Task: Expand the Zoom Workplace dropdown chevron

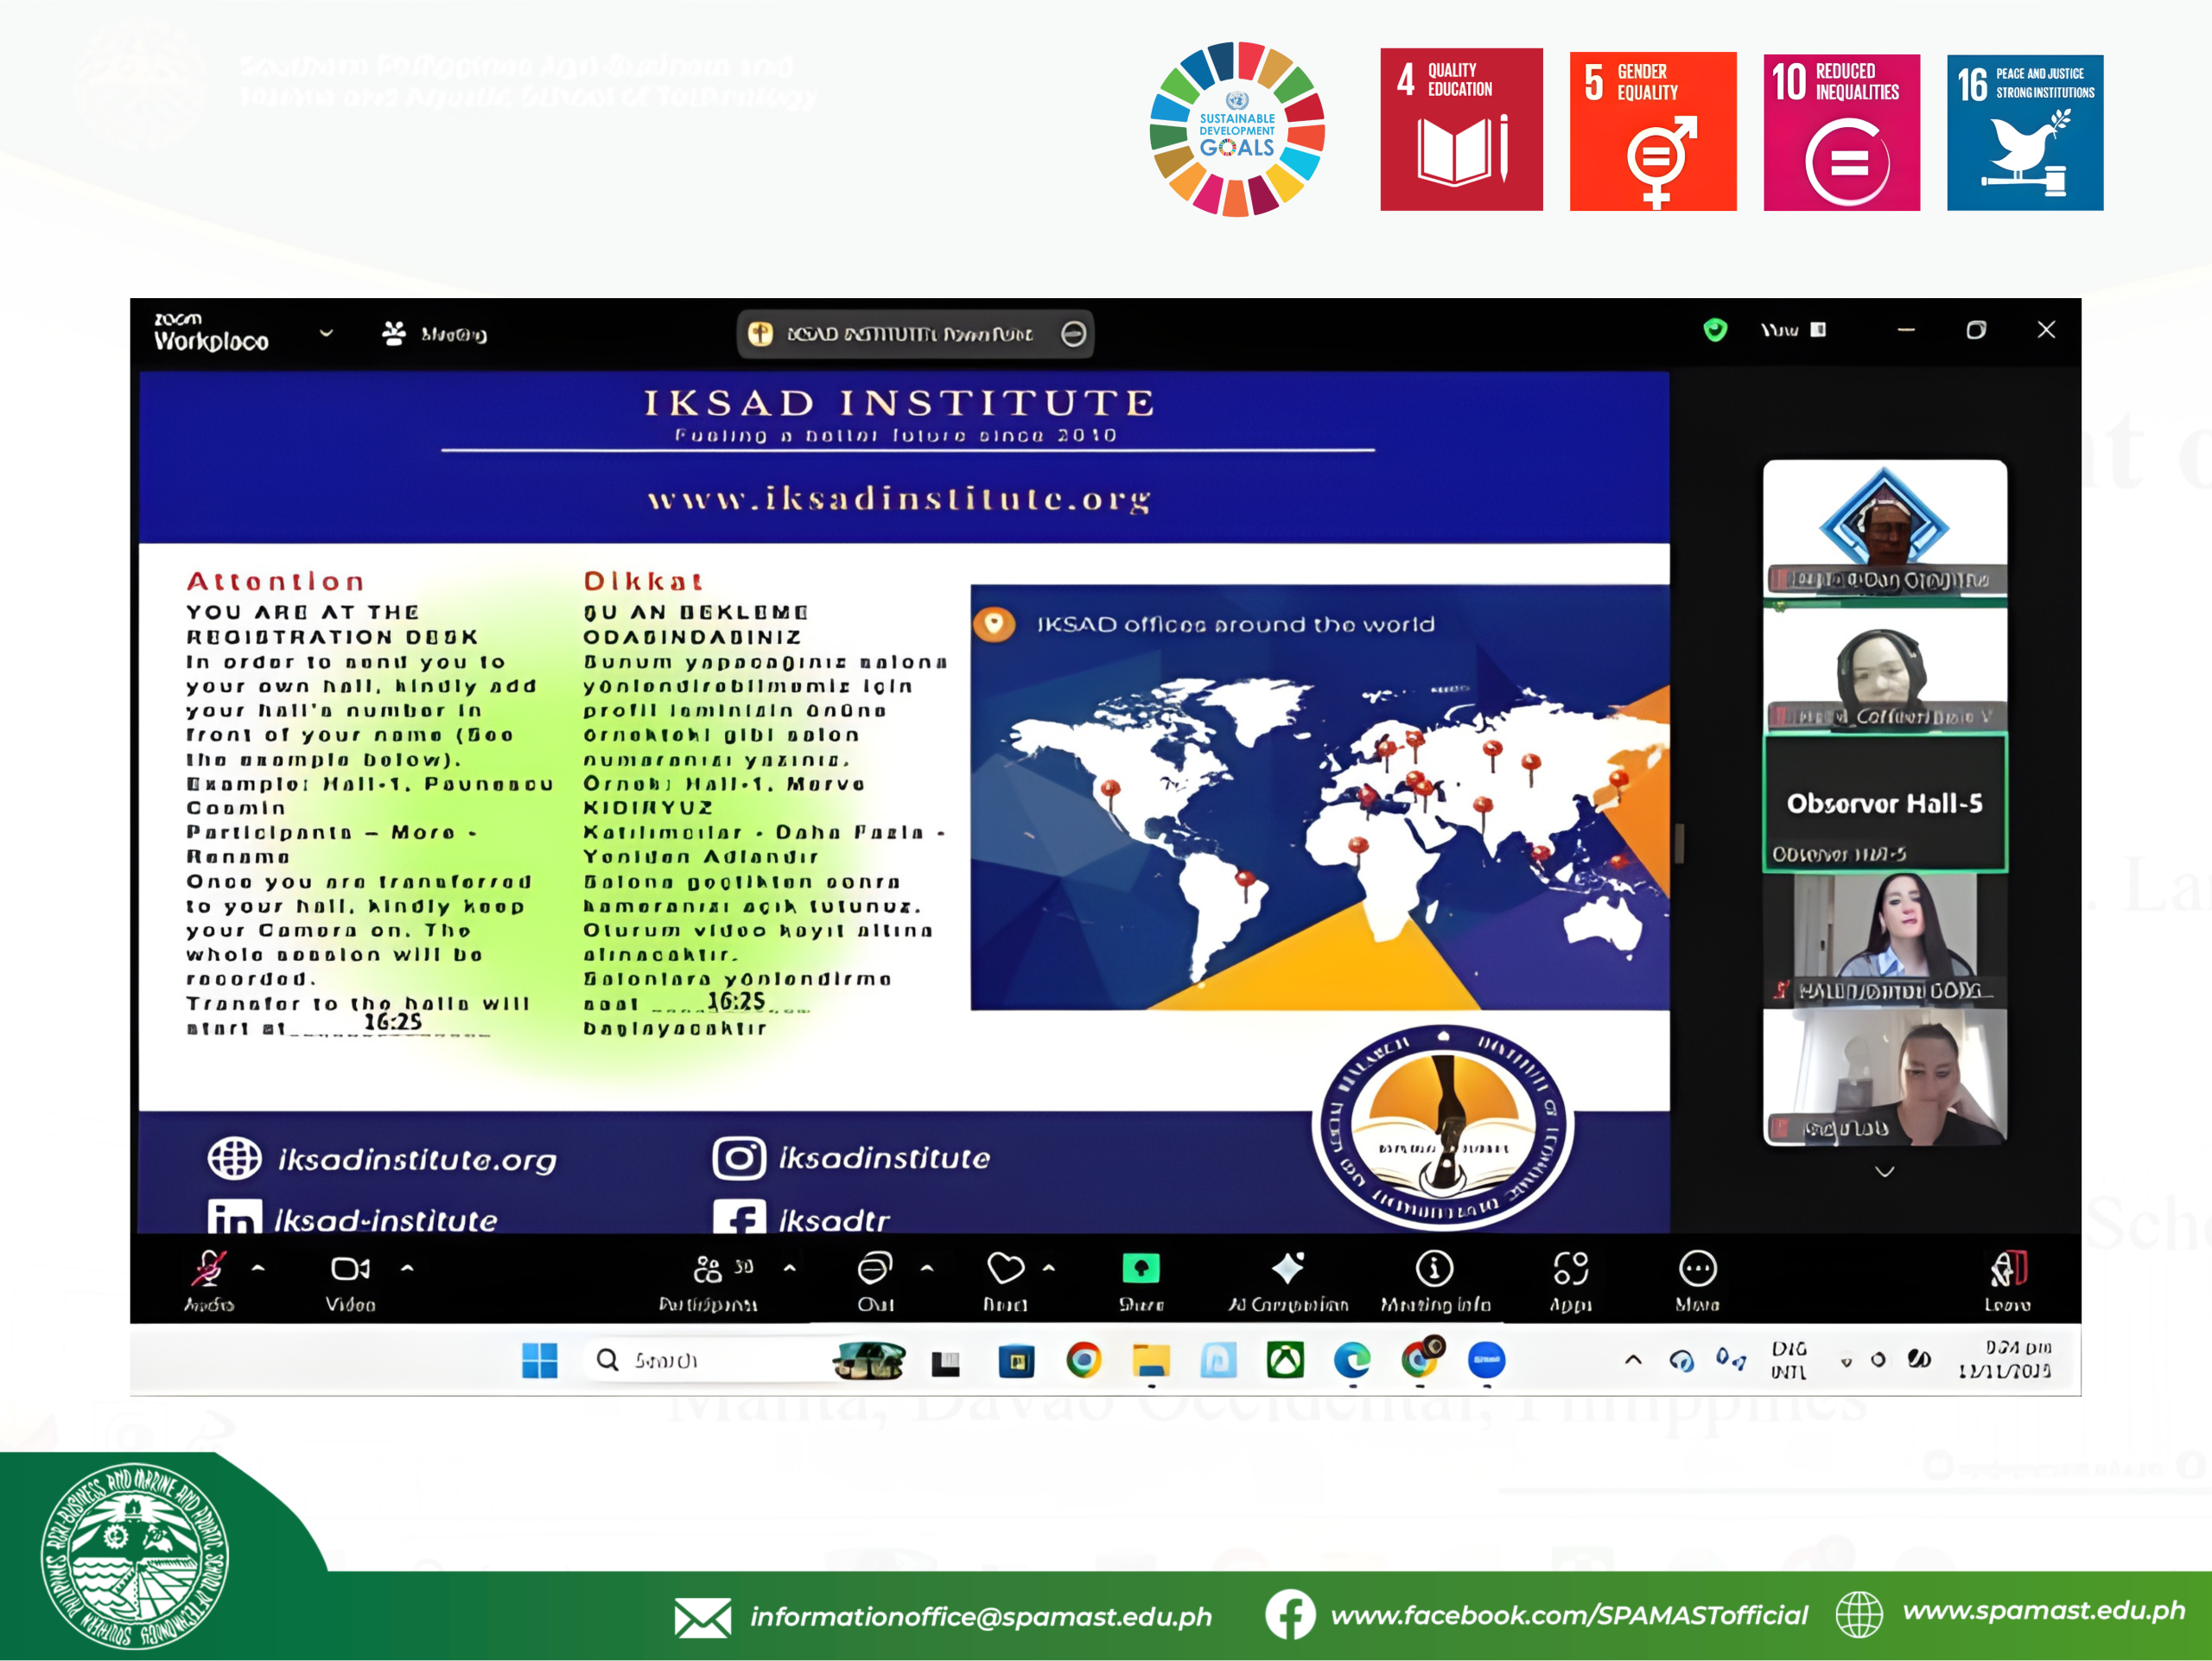Action: pyautogui.click(x=326, y=333)
